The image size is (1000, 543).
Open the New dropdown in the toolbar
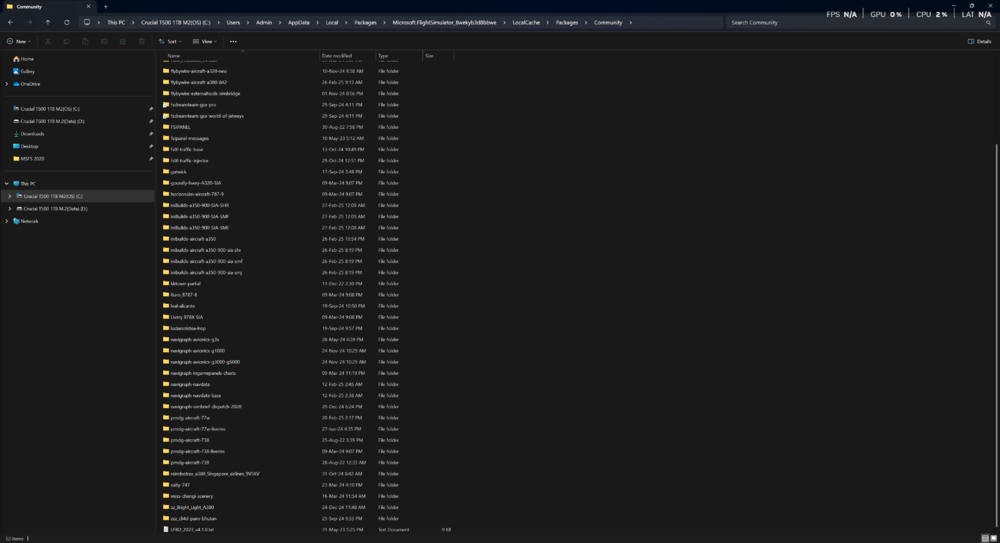tap(18, 41)
